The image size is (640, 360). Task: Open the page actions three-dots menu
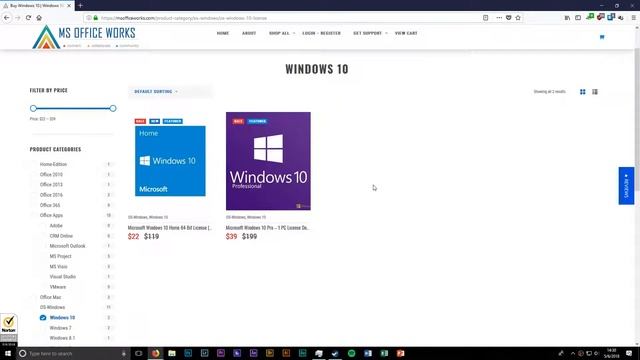pos(499,18)
